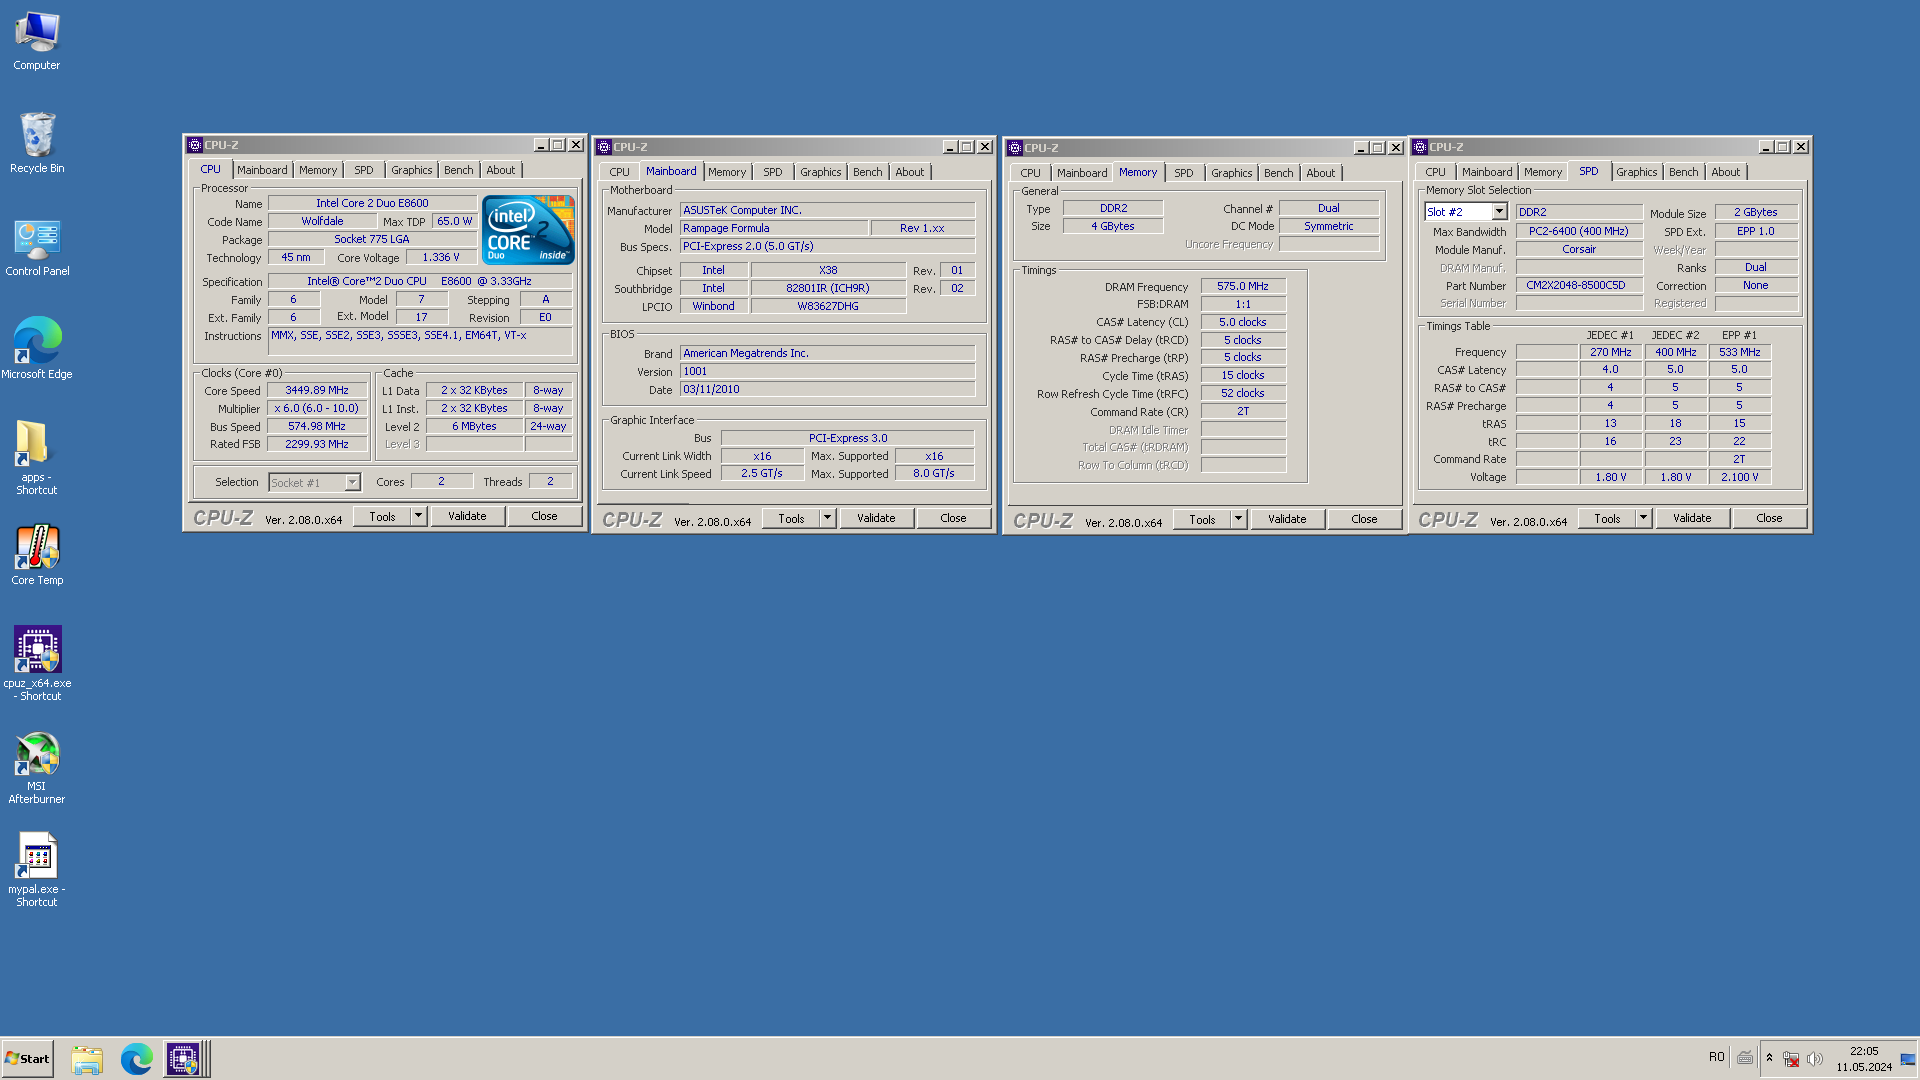Click Part Number field CM2X2048-8500C5D
Screen dimensions: 1920x1080
click(x=1579, y=286)
